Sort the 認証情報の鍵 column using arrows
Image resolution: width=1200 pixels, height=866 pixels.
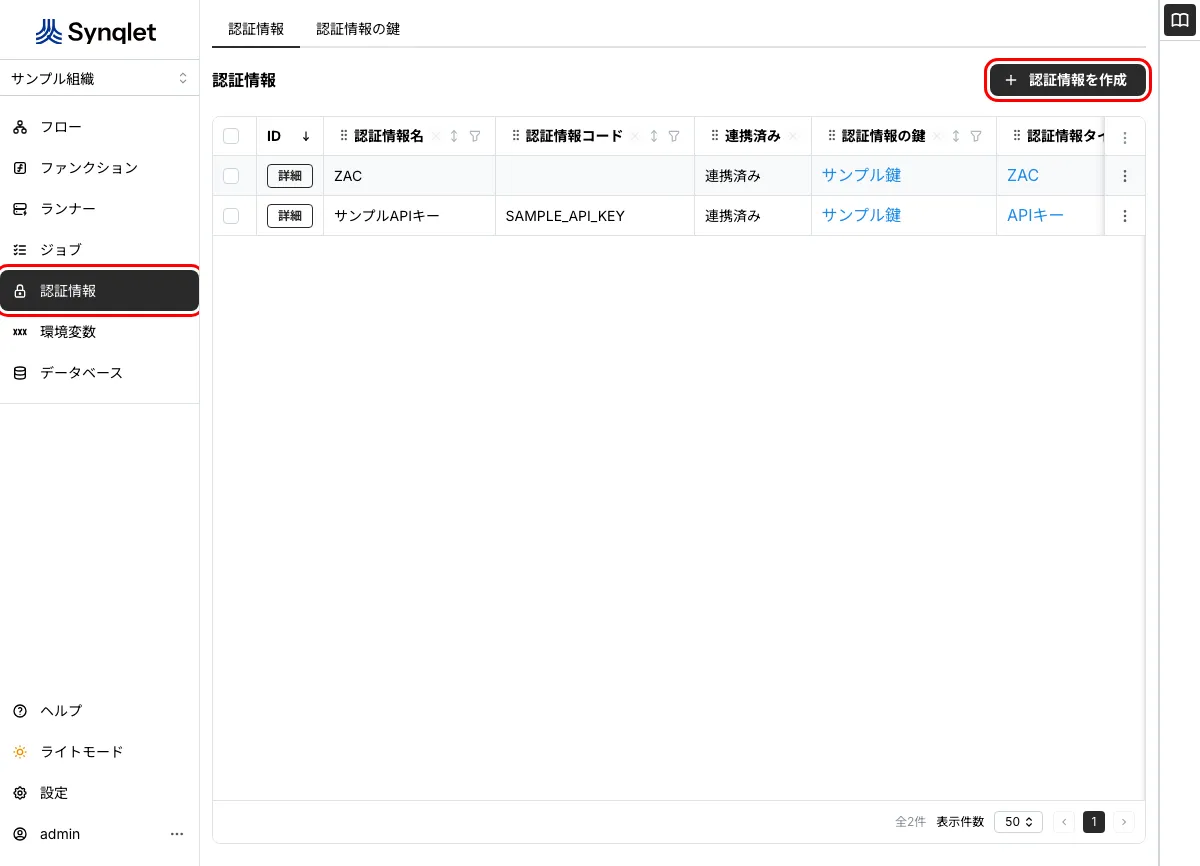(x=956, y=136)
